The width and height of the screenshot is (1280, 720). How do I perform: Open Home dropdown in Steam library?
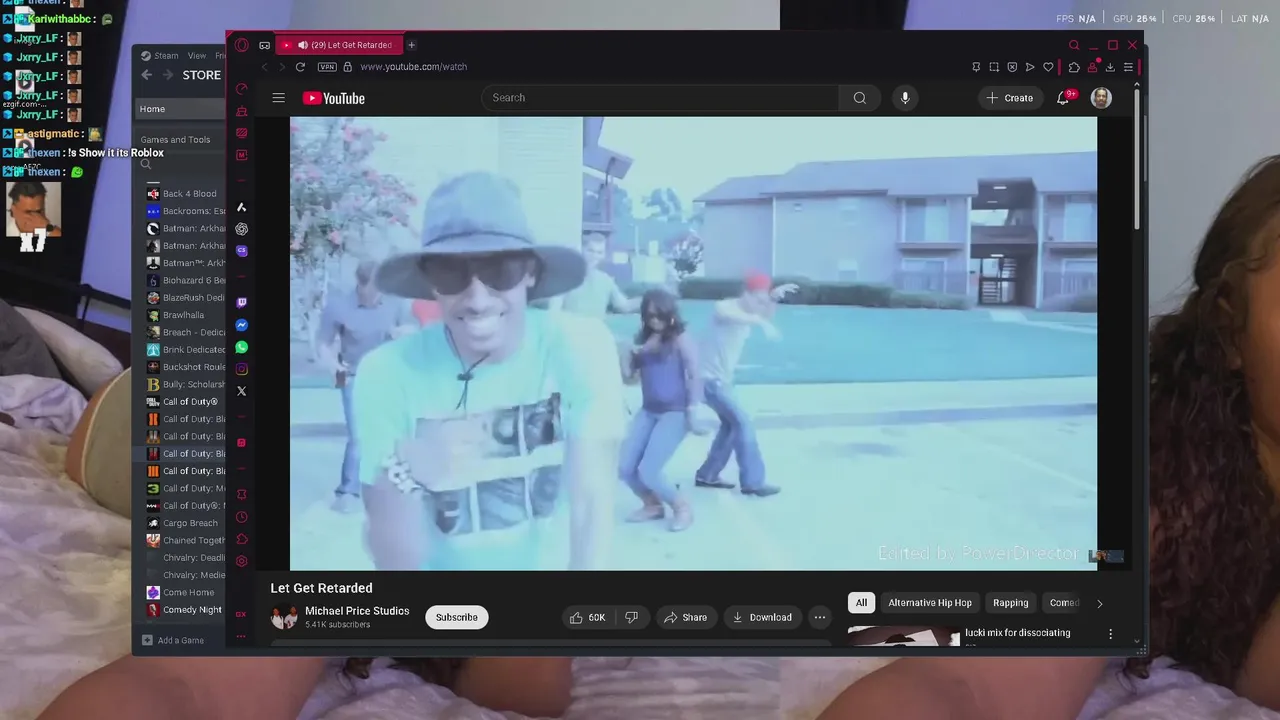point(180,109)
